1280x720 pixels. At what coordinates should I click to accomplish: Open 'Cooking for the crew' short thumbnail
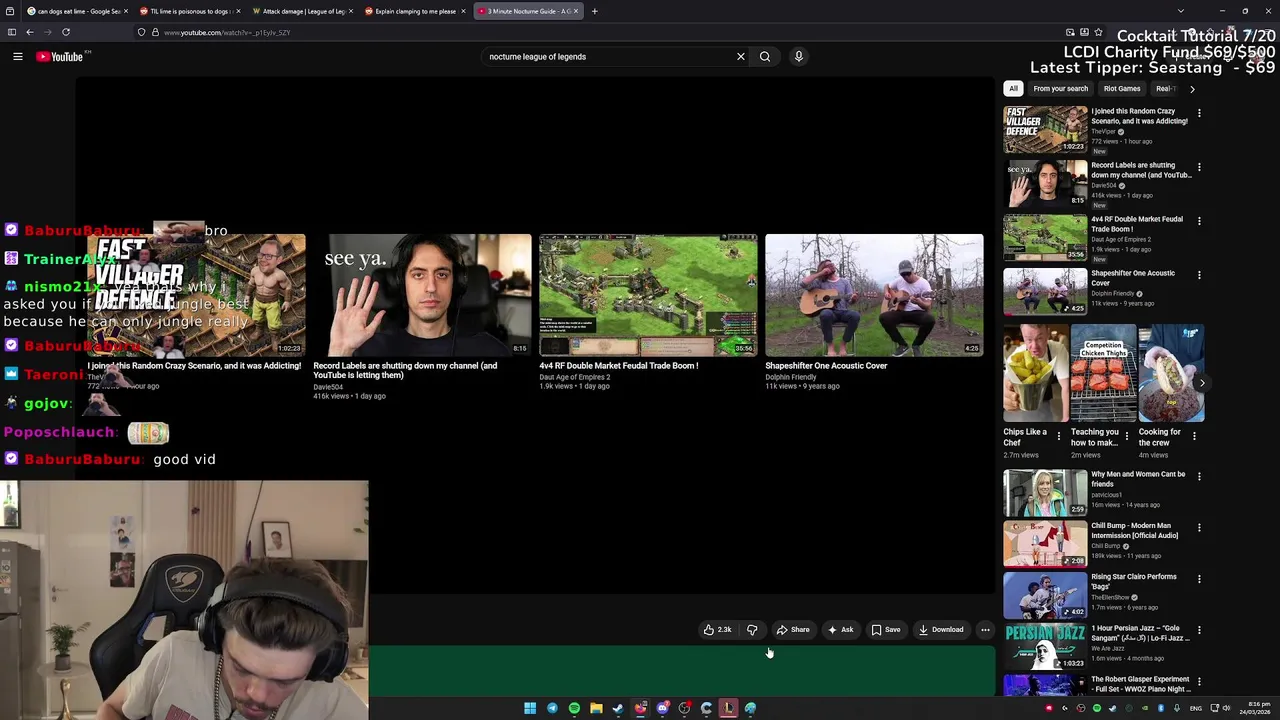pyautogui.click(x=1171, y=373)
